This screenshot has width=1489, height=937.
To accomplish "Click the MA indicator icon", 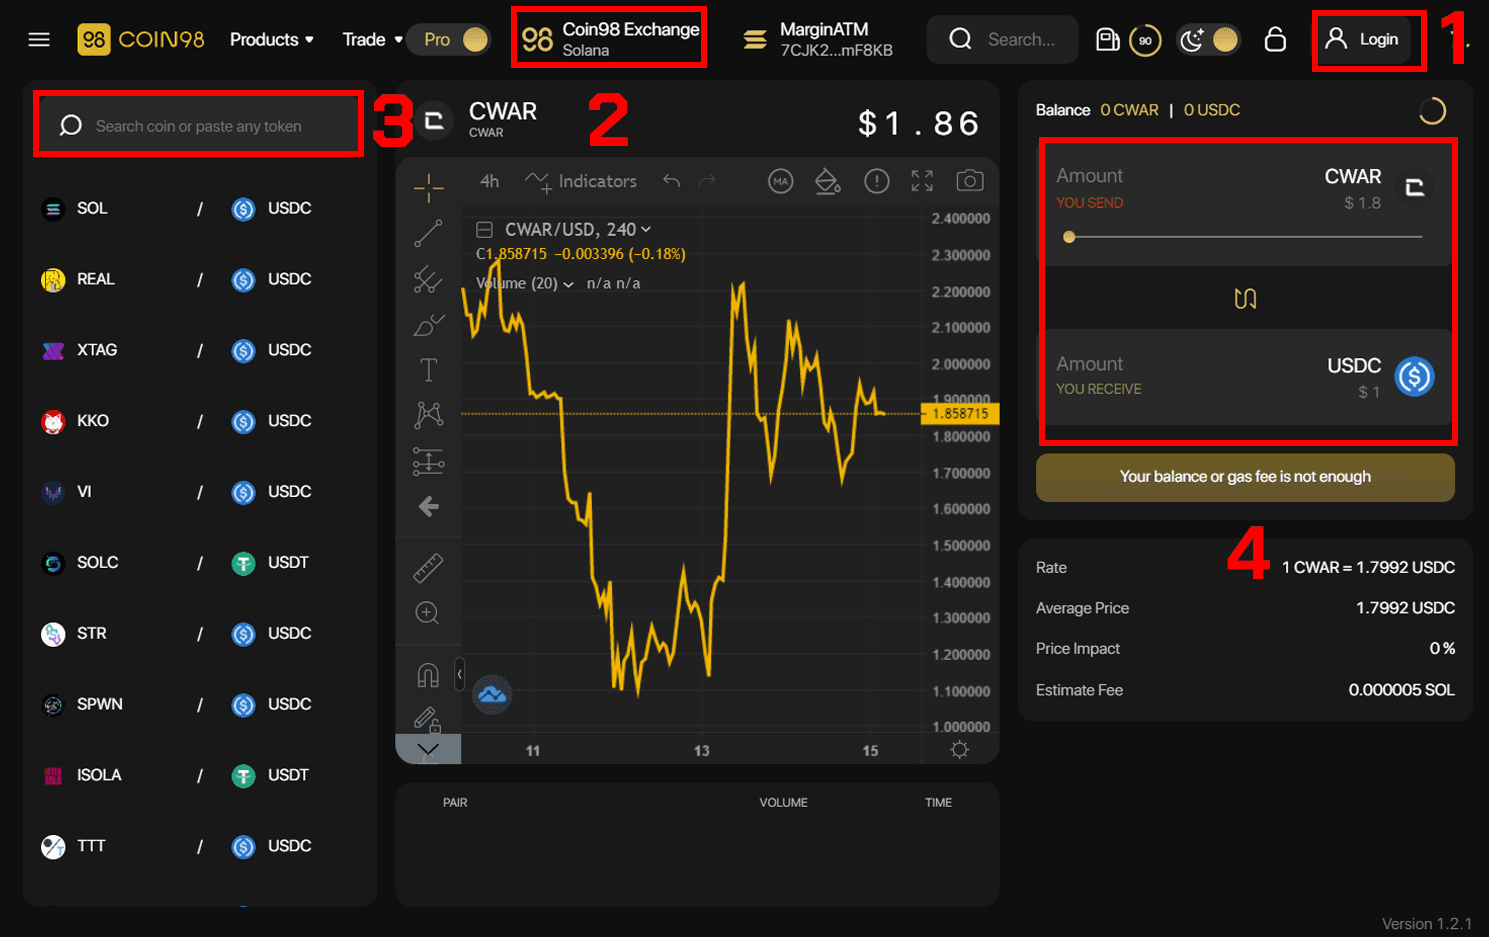I will (780, 181).
